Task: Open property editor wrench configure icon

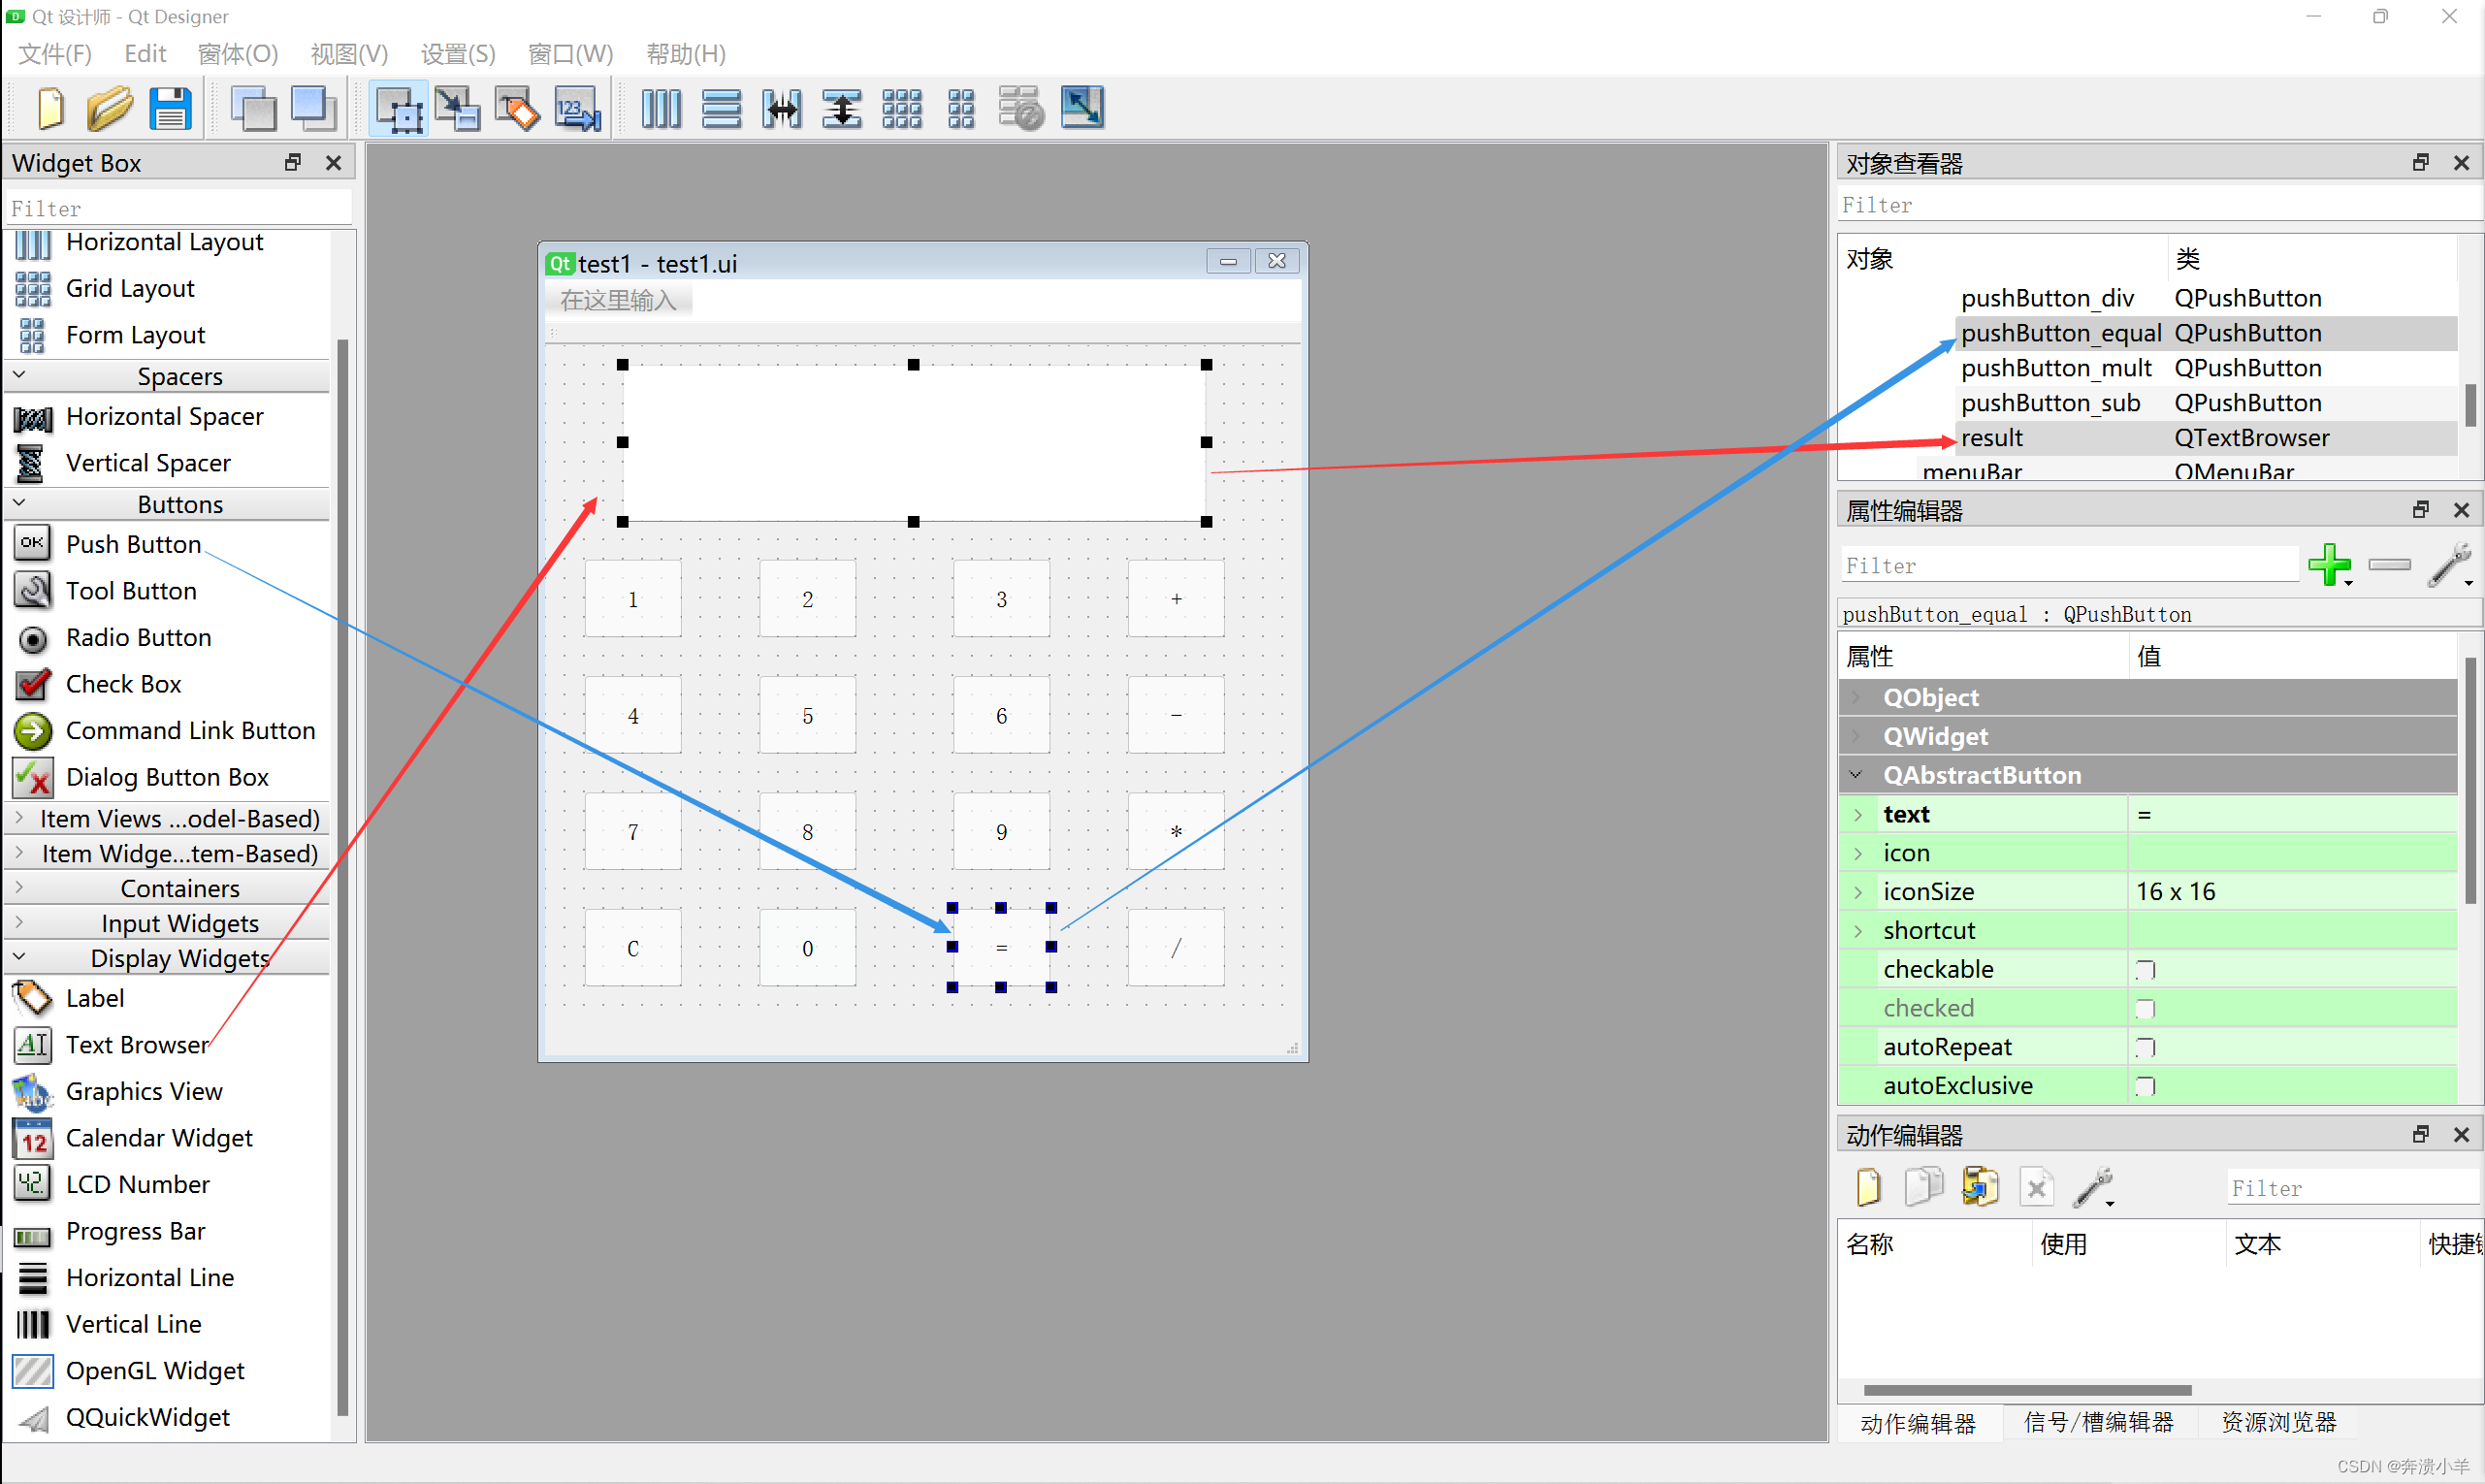Action: tap(2450, 565)
